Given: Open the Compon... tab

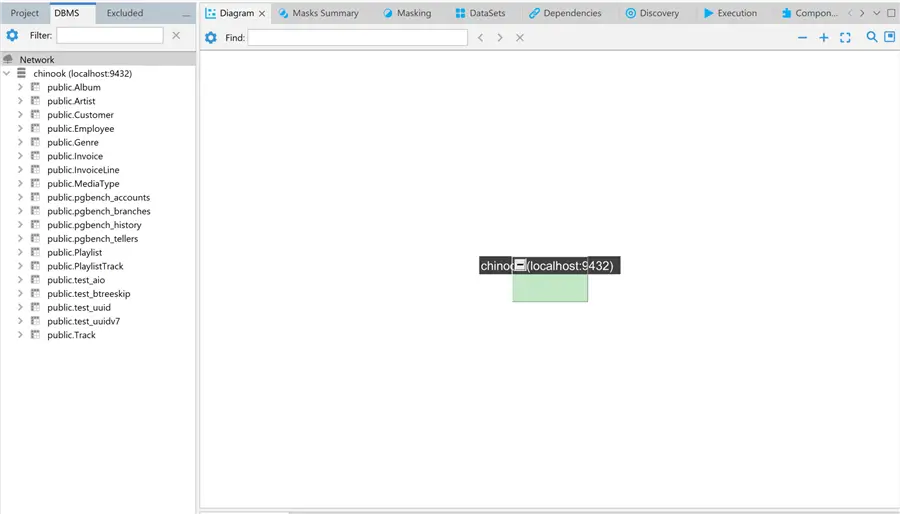Looking at the screenshot, I should [809, 13].
